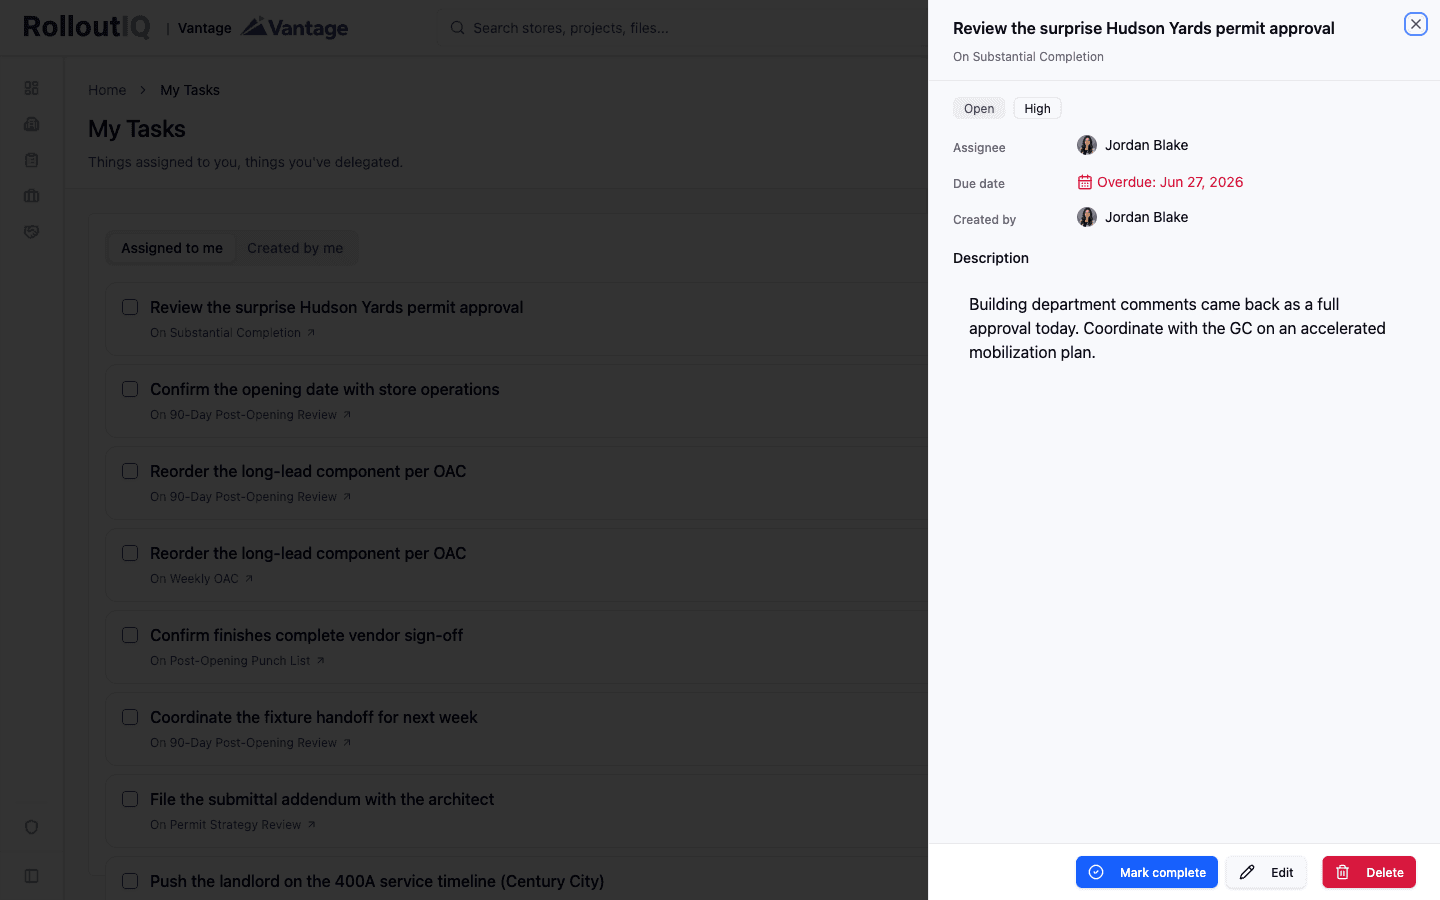Image resolution: width=1440 pixels, height=900 pixels.
Task: Check Push the landlord on 400A task
Action: [130, 881]
